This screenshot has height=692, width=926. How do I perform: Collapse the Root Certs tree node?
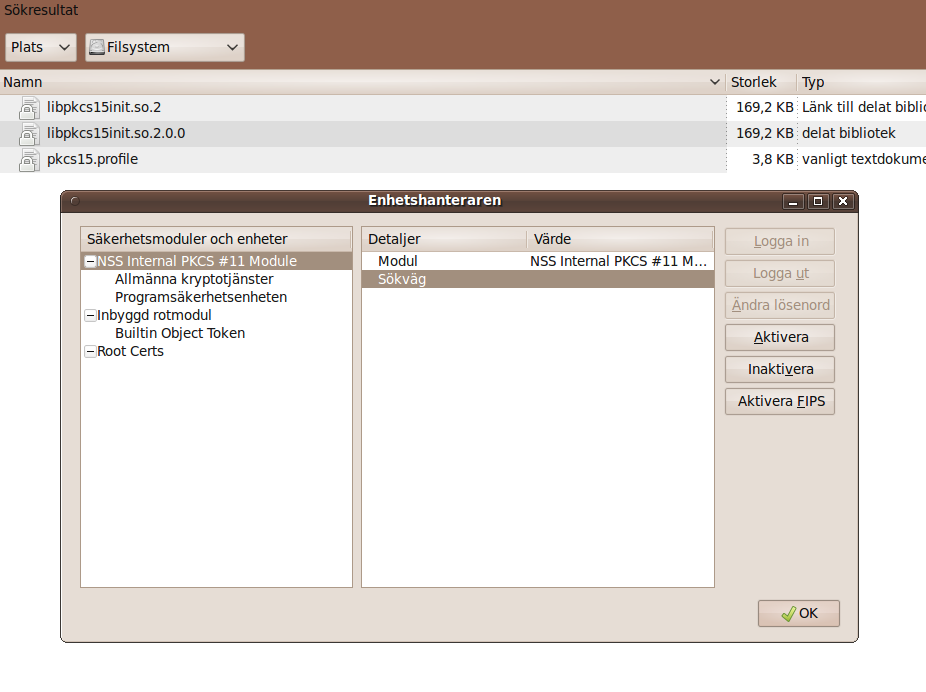click(90, 351)
